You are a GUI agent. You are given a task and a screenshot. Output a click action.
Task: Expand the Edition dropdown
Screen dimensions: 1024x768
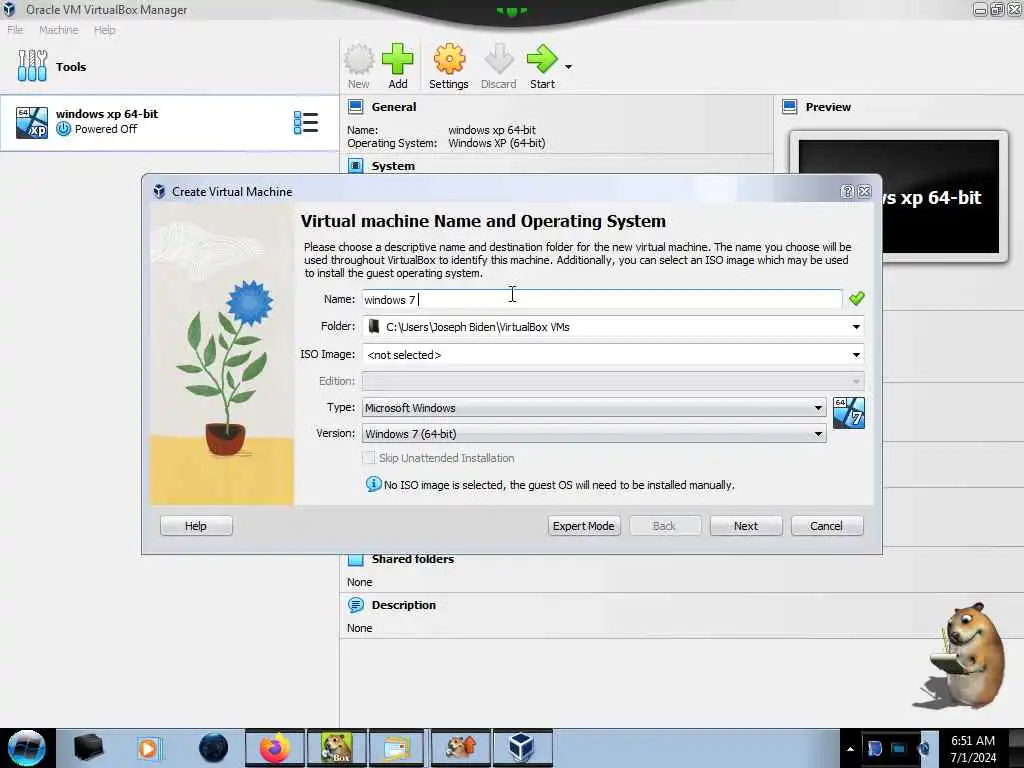(x=856, y=381)
